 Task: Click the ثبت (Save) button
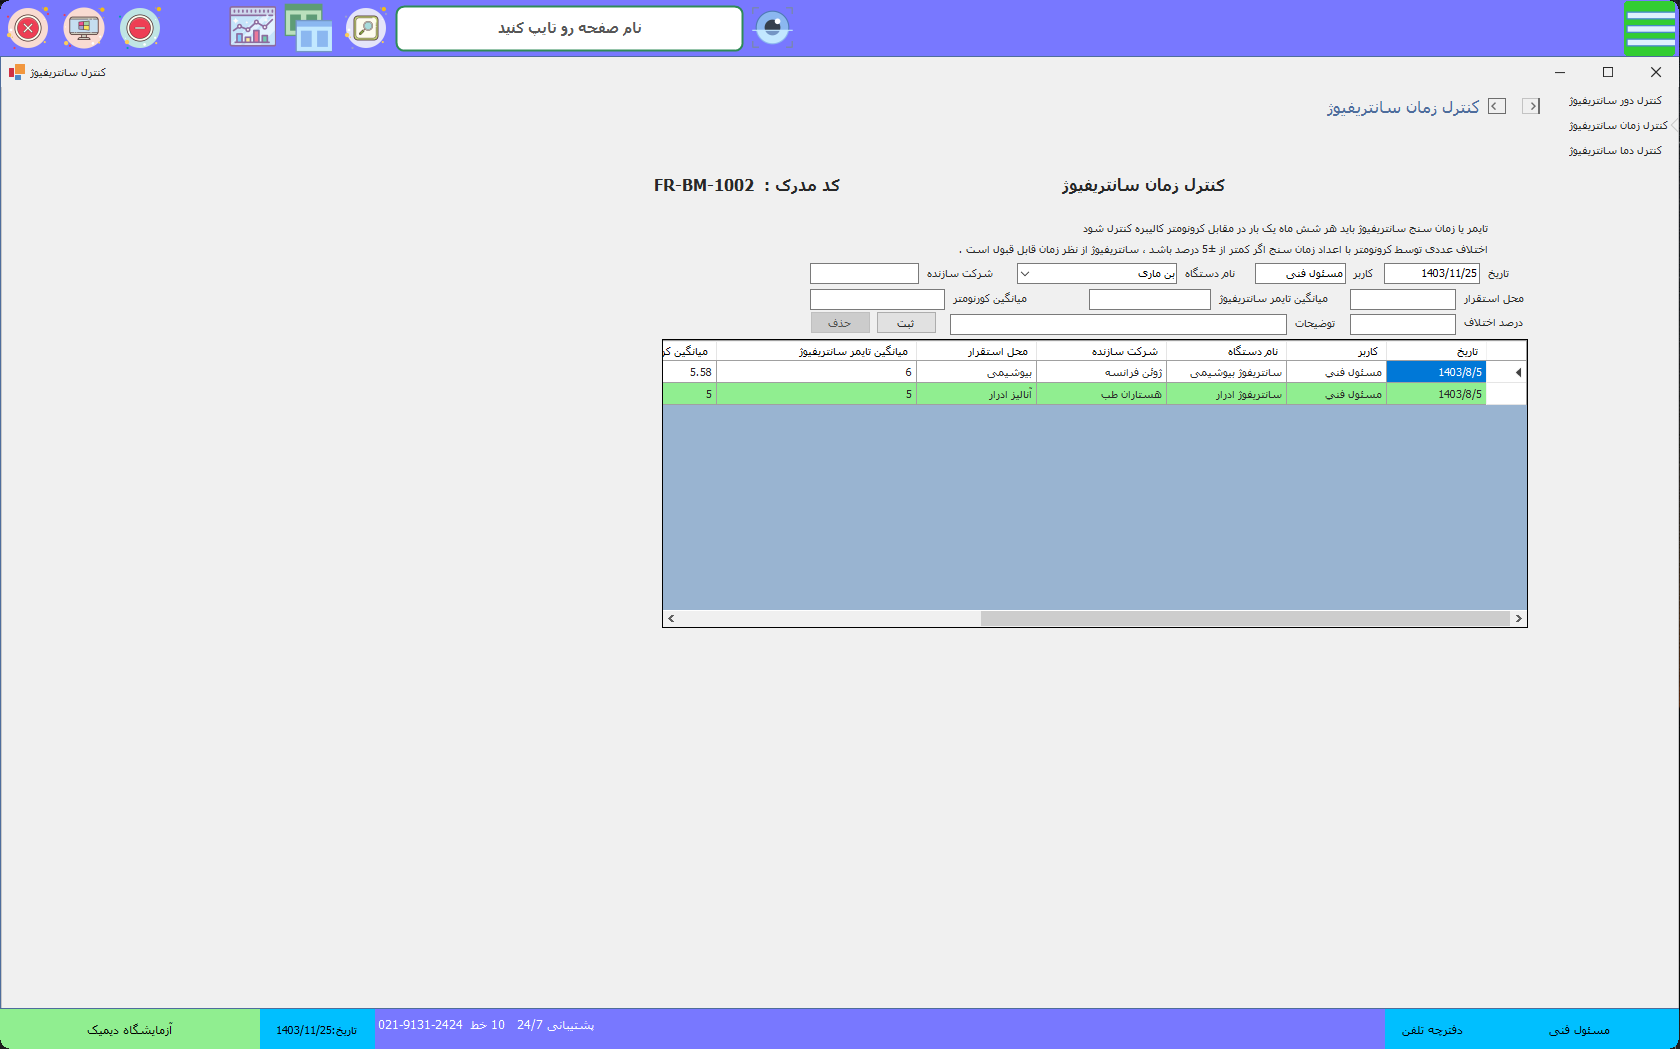click(906, 323)
